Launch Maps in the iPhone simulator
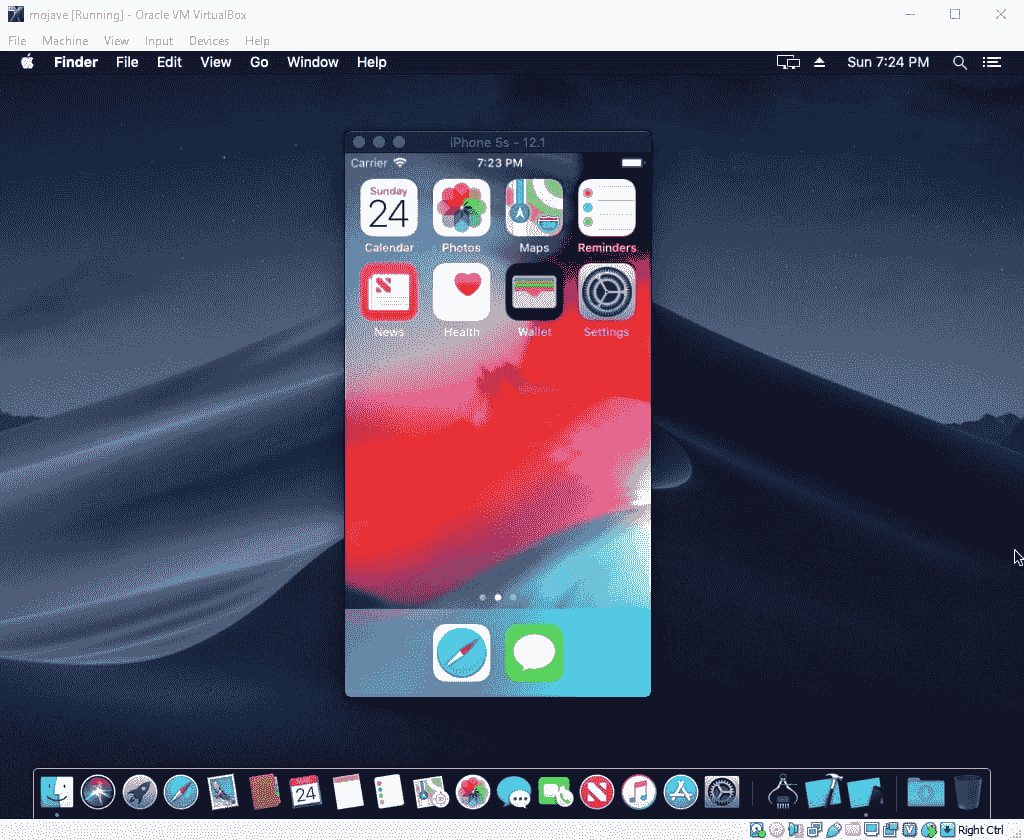1024x840 pixels. coord(534,208)
